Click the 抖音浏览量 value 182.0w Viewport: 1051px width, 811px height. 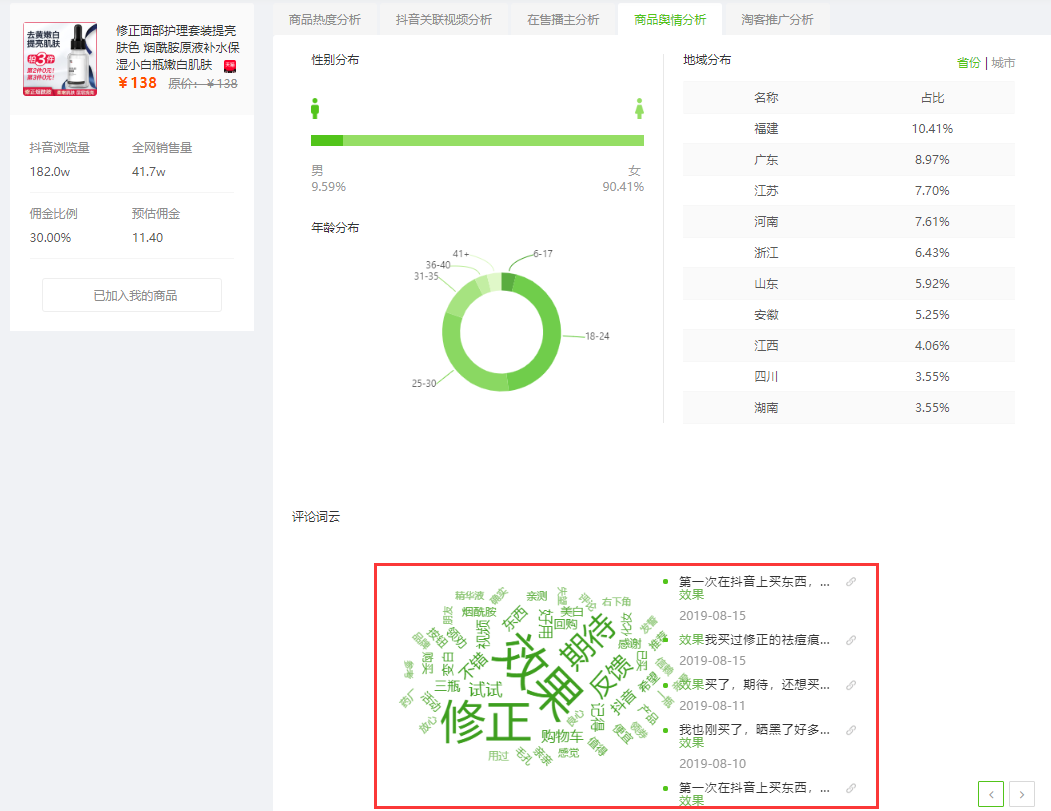point(50,172)
